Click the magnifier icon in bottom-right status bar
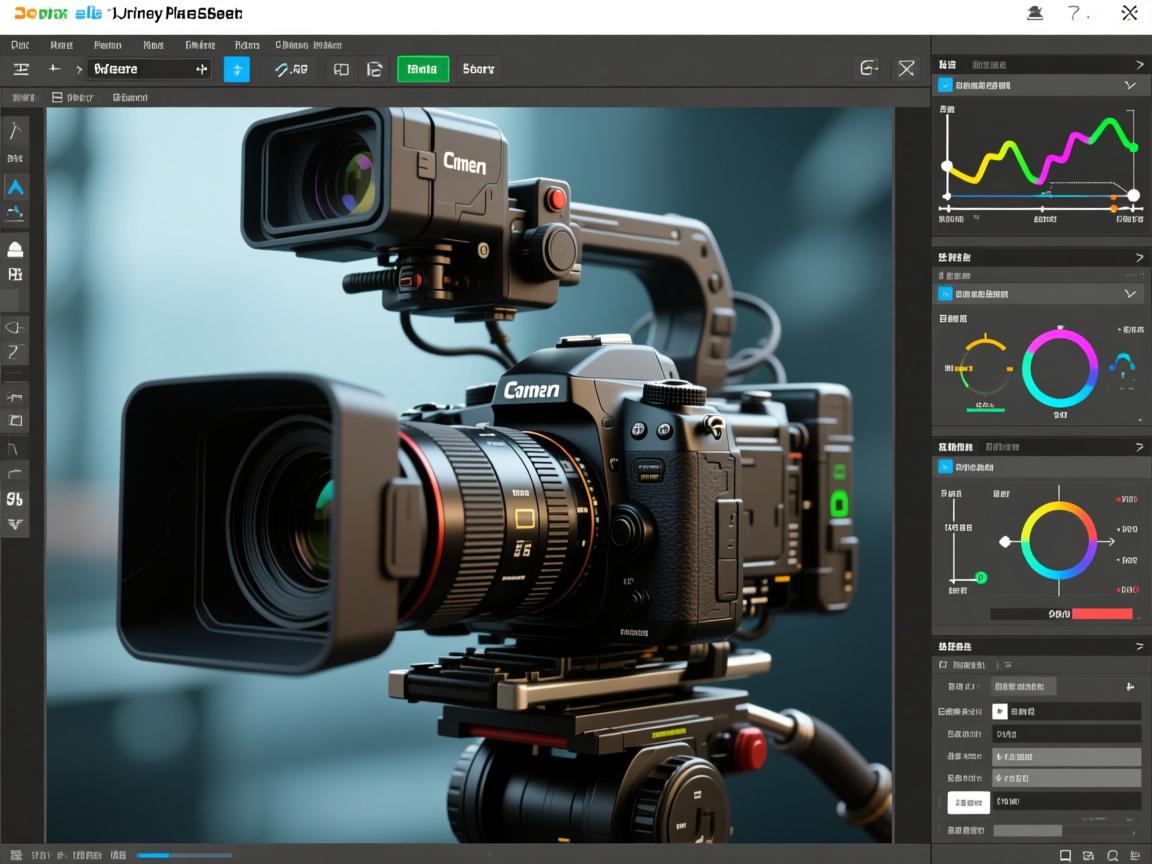This screenshot has height=864, width=1152. pos(1113,855)
